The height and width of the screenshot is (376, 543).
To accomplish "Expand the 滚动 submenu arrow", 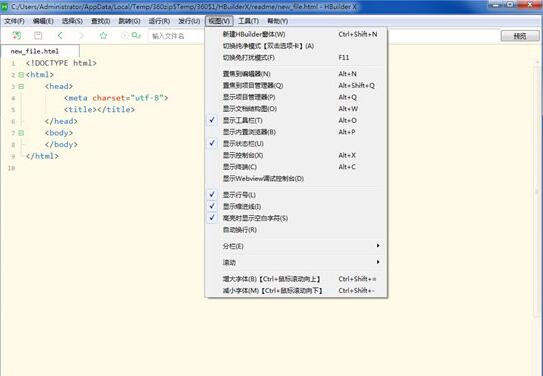I will coord(378,262).
